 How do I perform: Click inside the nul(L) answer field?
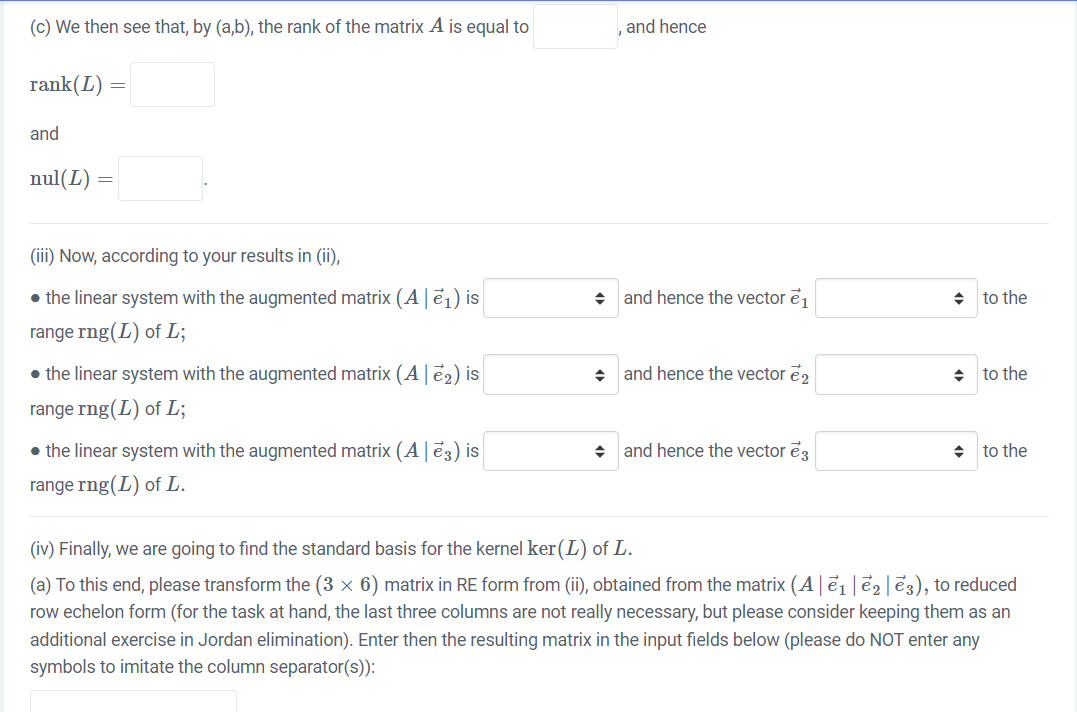tap(160, 178)
